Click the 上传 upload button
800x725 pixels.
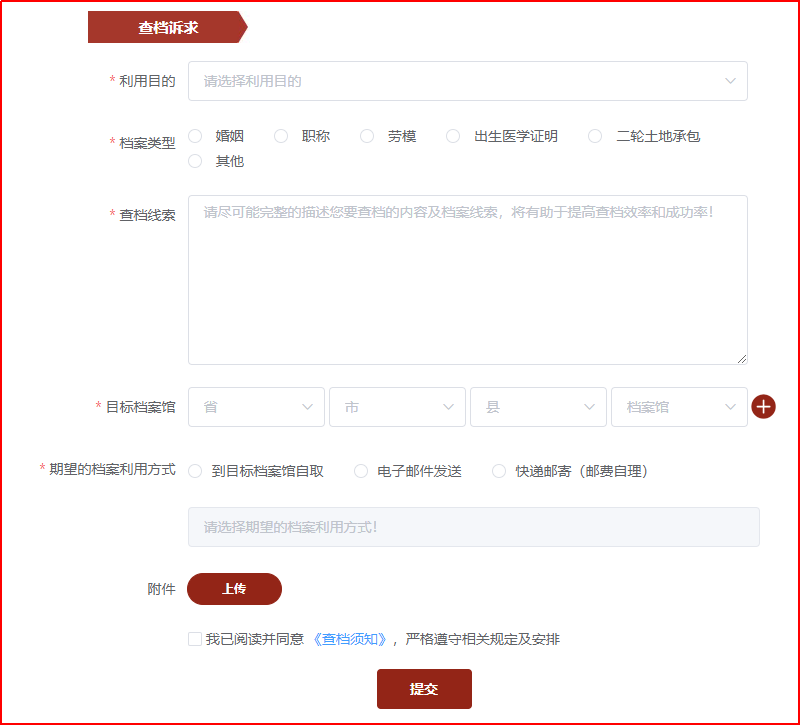point(234,589)
